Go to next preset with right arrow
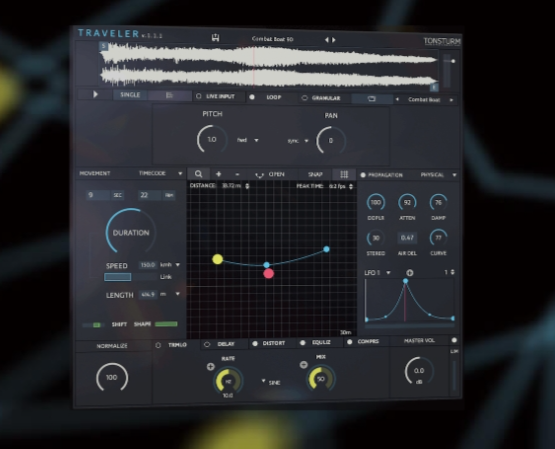555x449 pixels. point(333,40)
